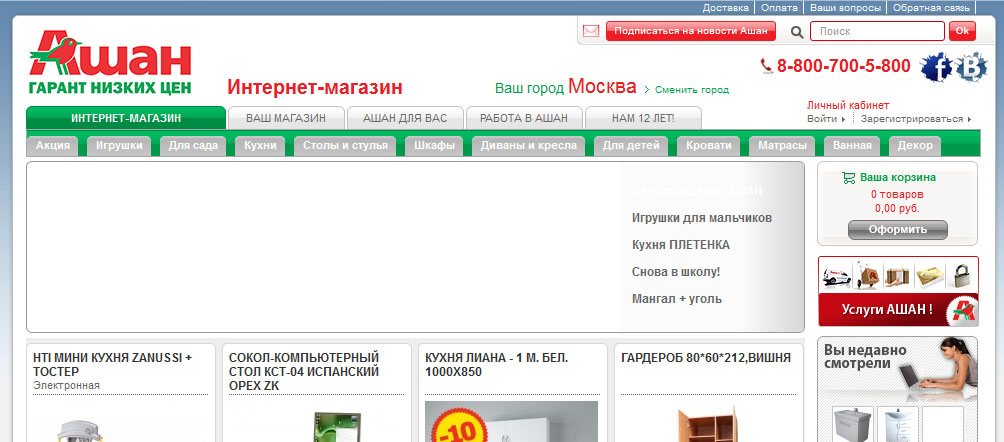Screen dimensions: 1004x442
Task: Open the НАМ 12 ЛЕТ! tab
Action: pyautogui.click(x=644, y=118)
